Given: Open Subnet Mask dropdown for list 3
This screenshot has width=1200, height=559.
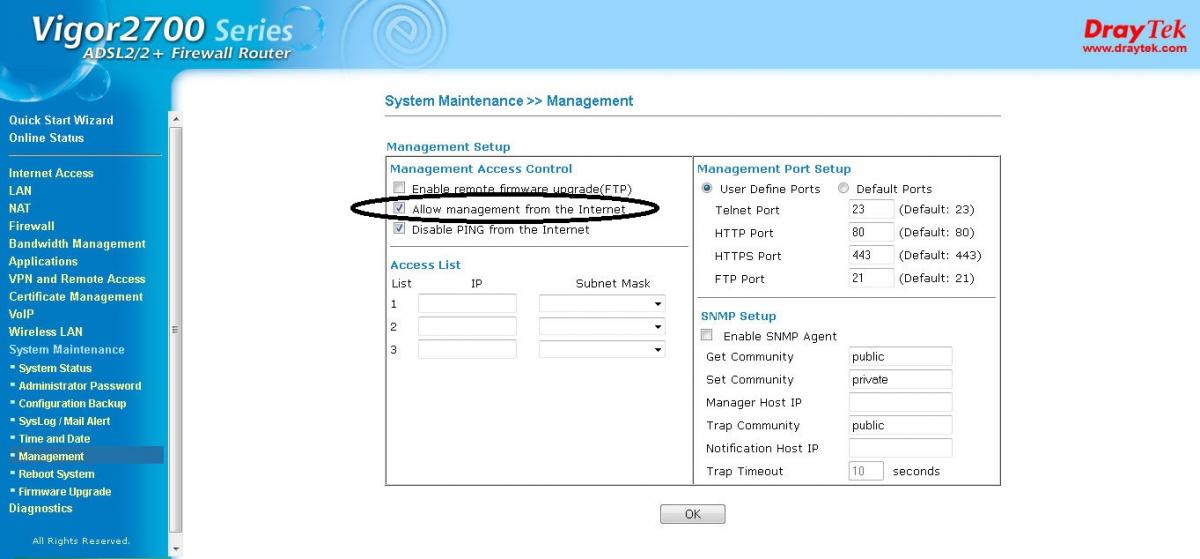Looking at the screenshot, I should [x=602, y=349].
